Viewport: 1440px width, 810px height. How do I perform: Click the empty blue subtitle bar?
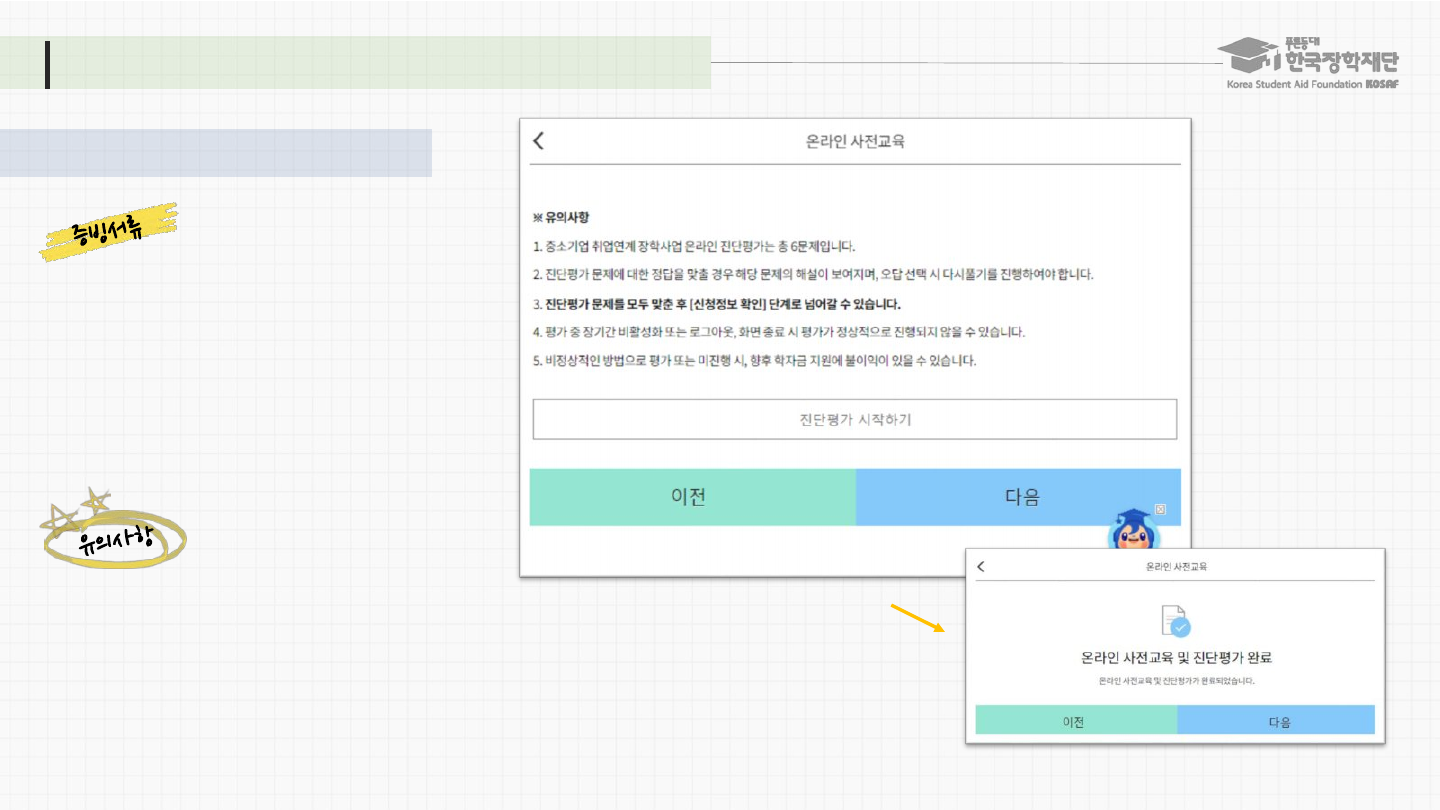pos(216,153)
